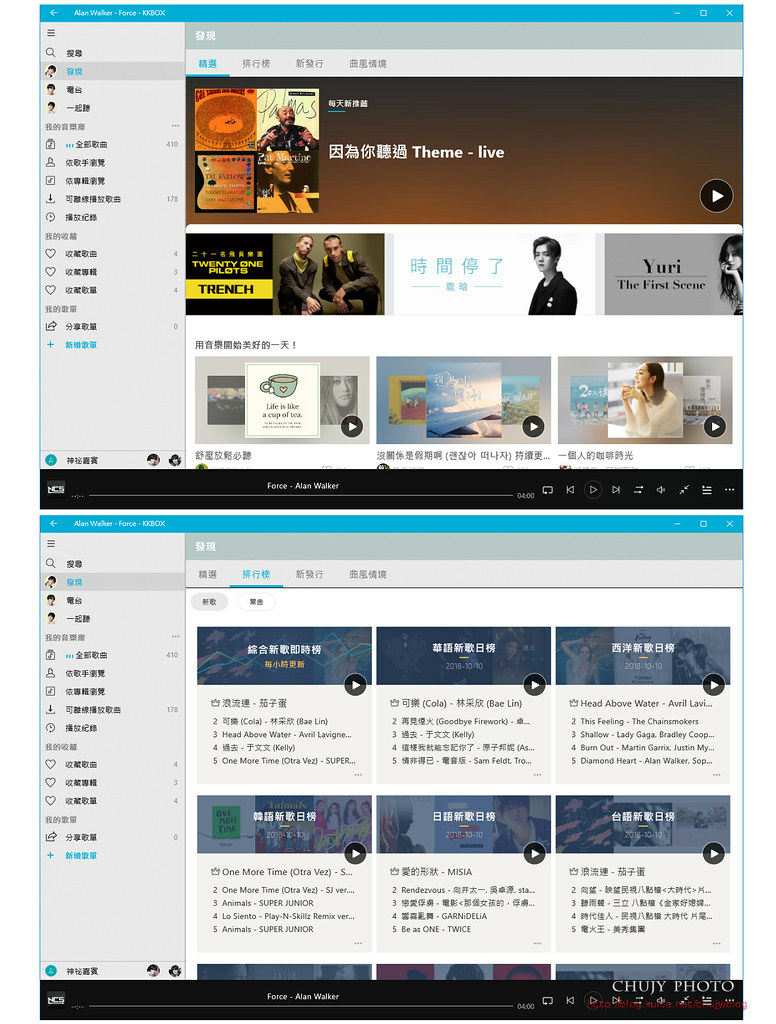
Task: Toggle shuffle/repeat in top window player
Action: (x=638, y=490)
